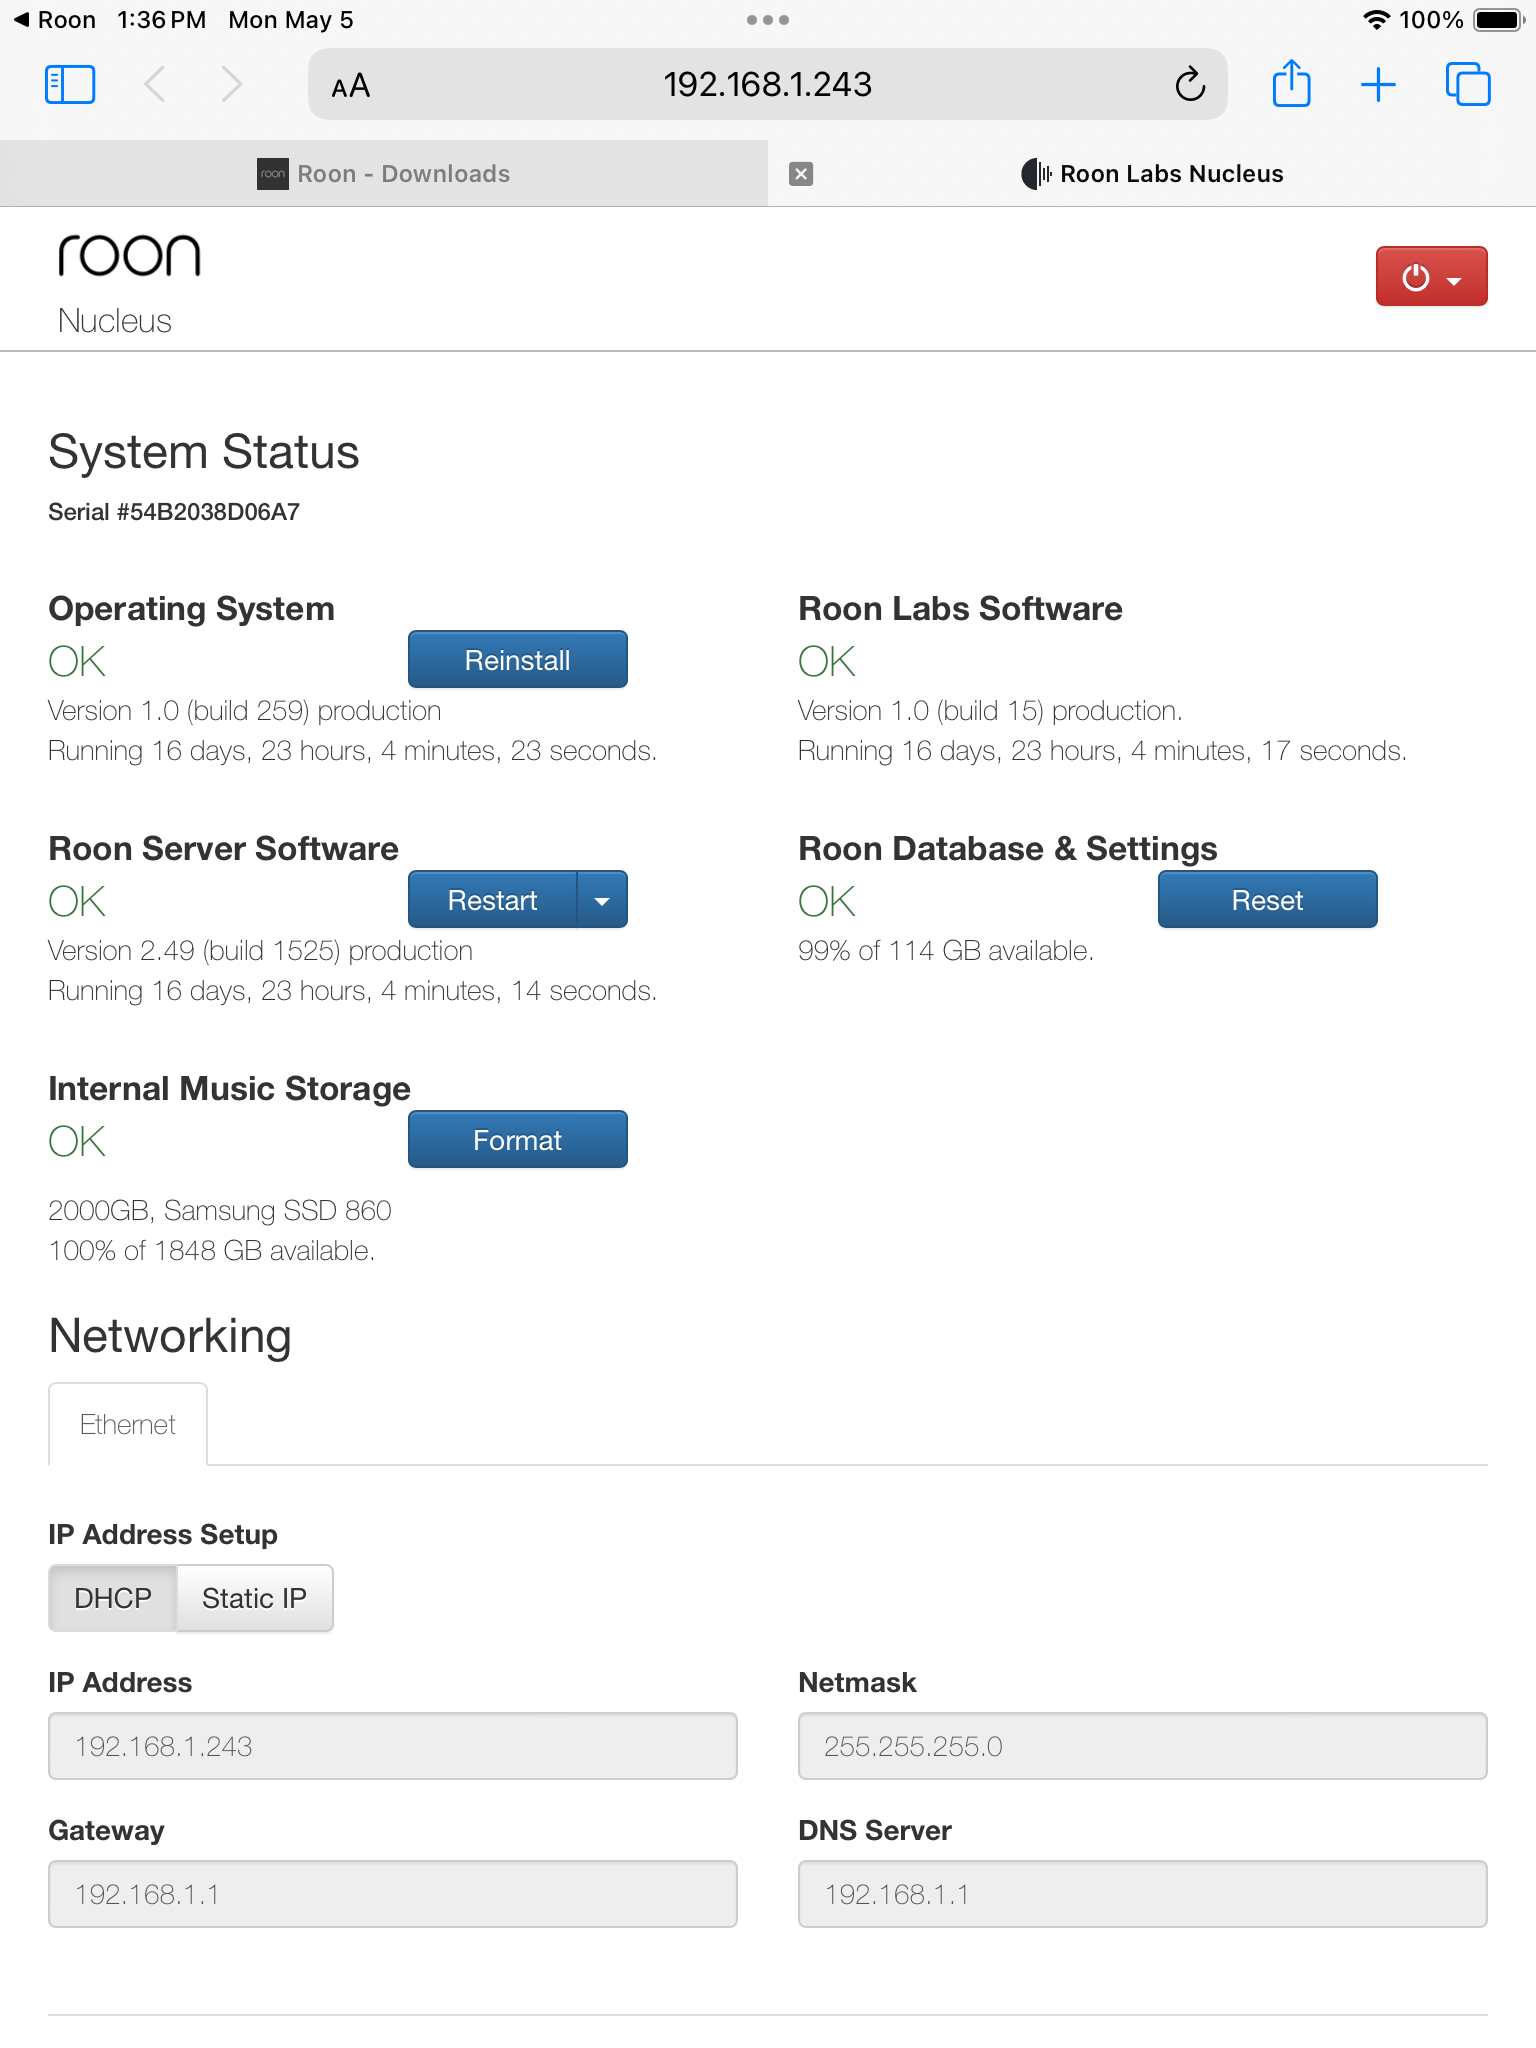Close the Roon Labs Nucleus tab
Image resolution: width=1536 pixels, height=2048 pixels.
801,174
